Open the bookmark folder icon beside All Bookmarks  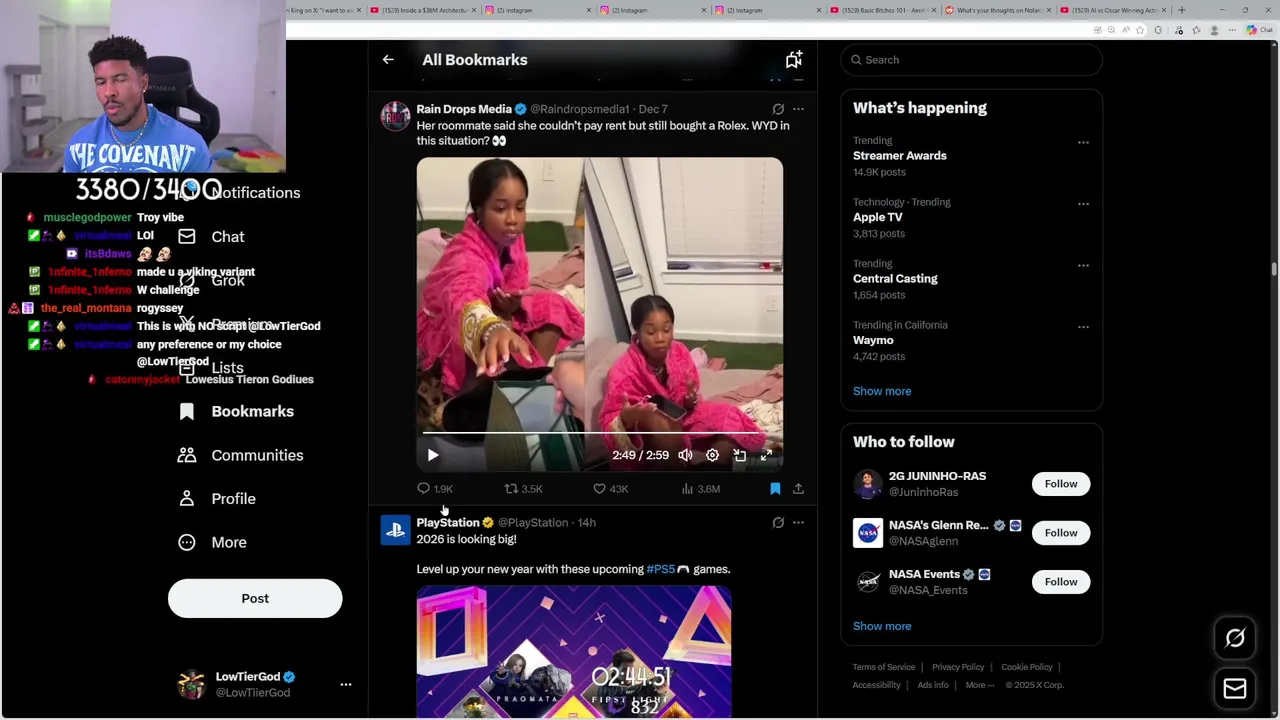point(793,60)
